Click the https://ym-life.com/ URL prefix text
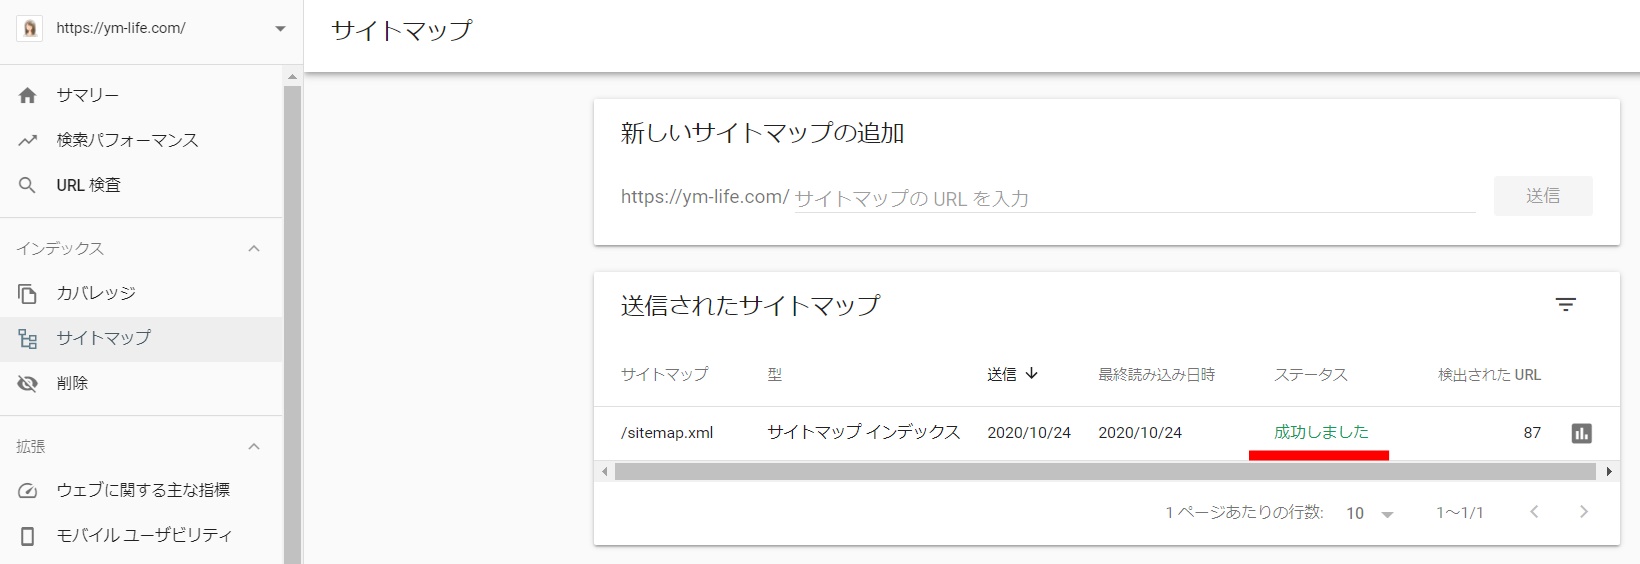 (x=705, y=197)
